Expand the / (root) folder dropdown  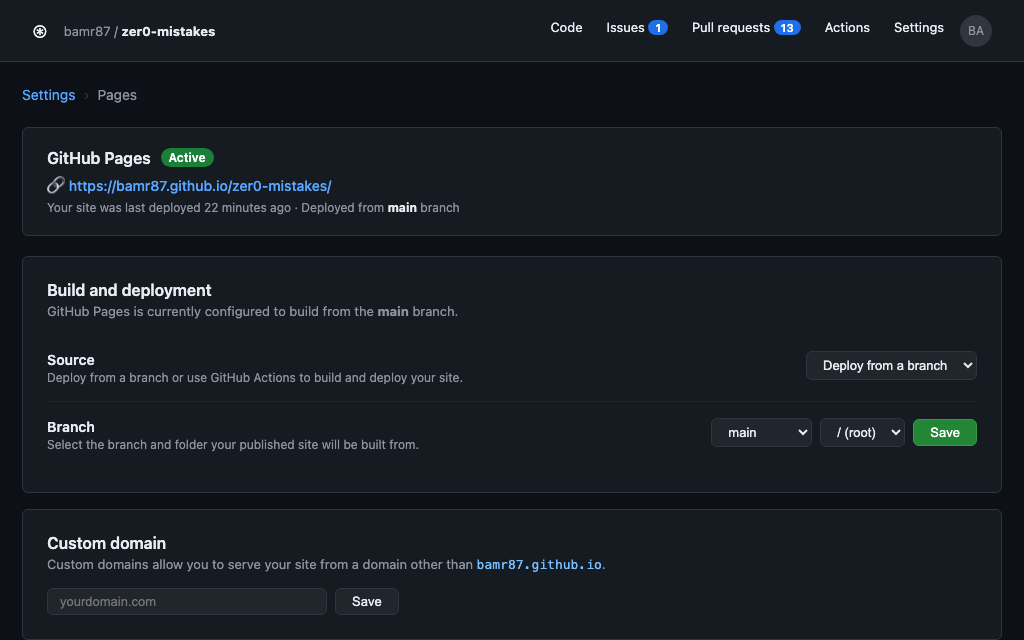[862, 432]
